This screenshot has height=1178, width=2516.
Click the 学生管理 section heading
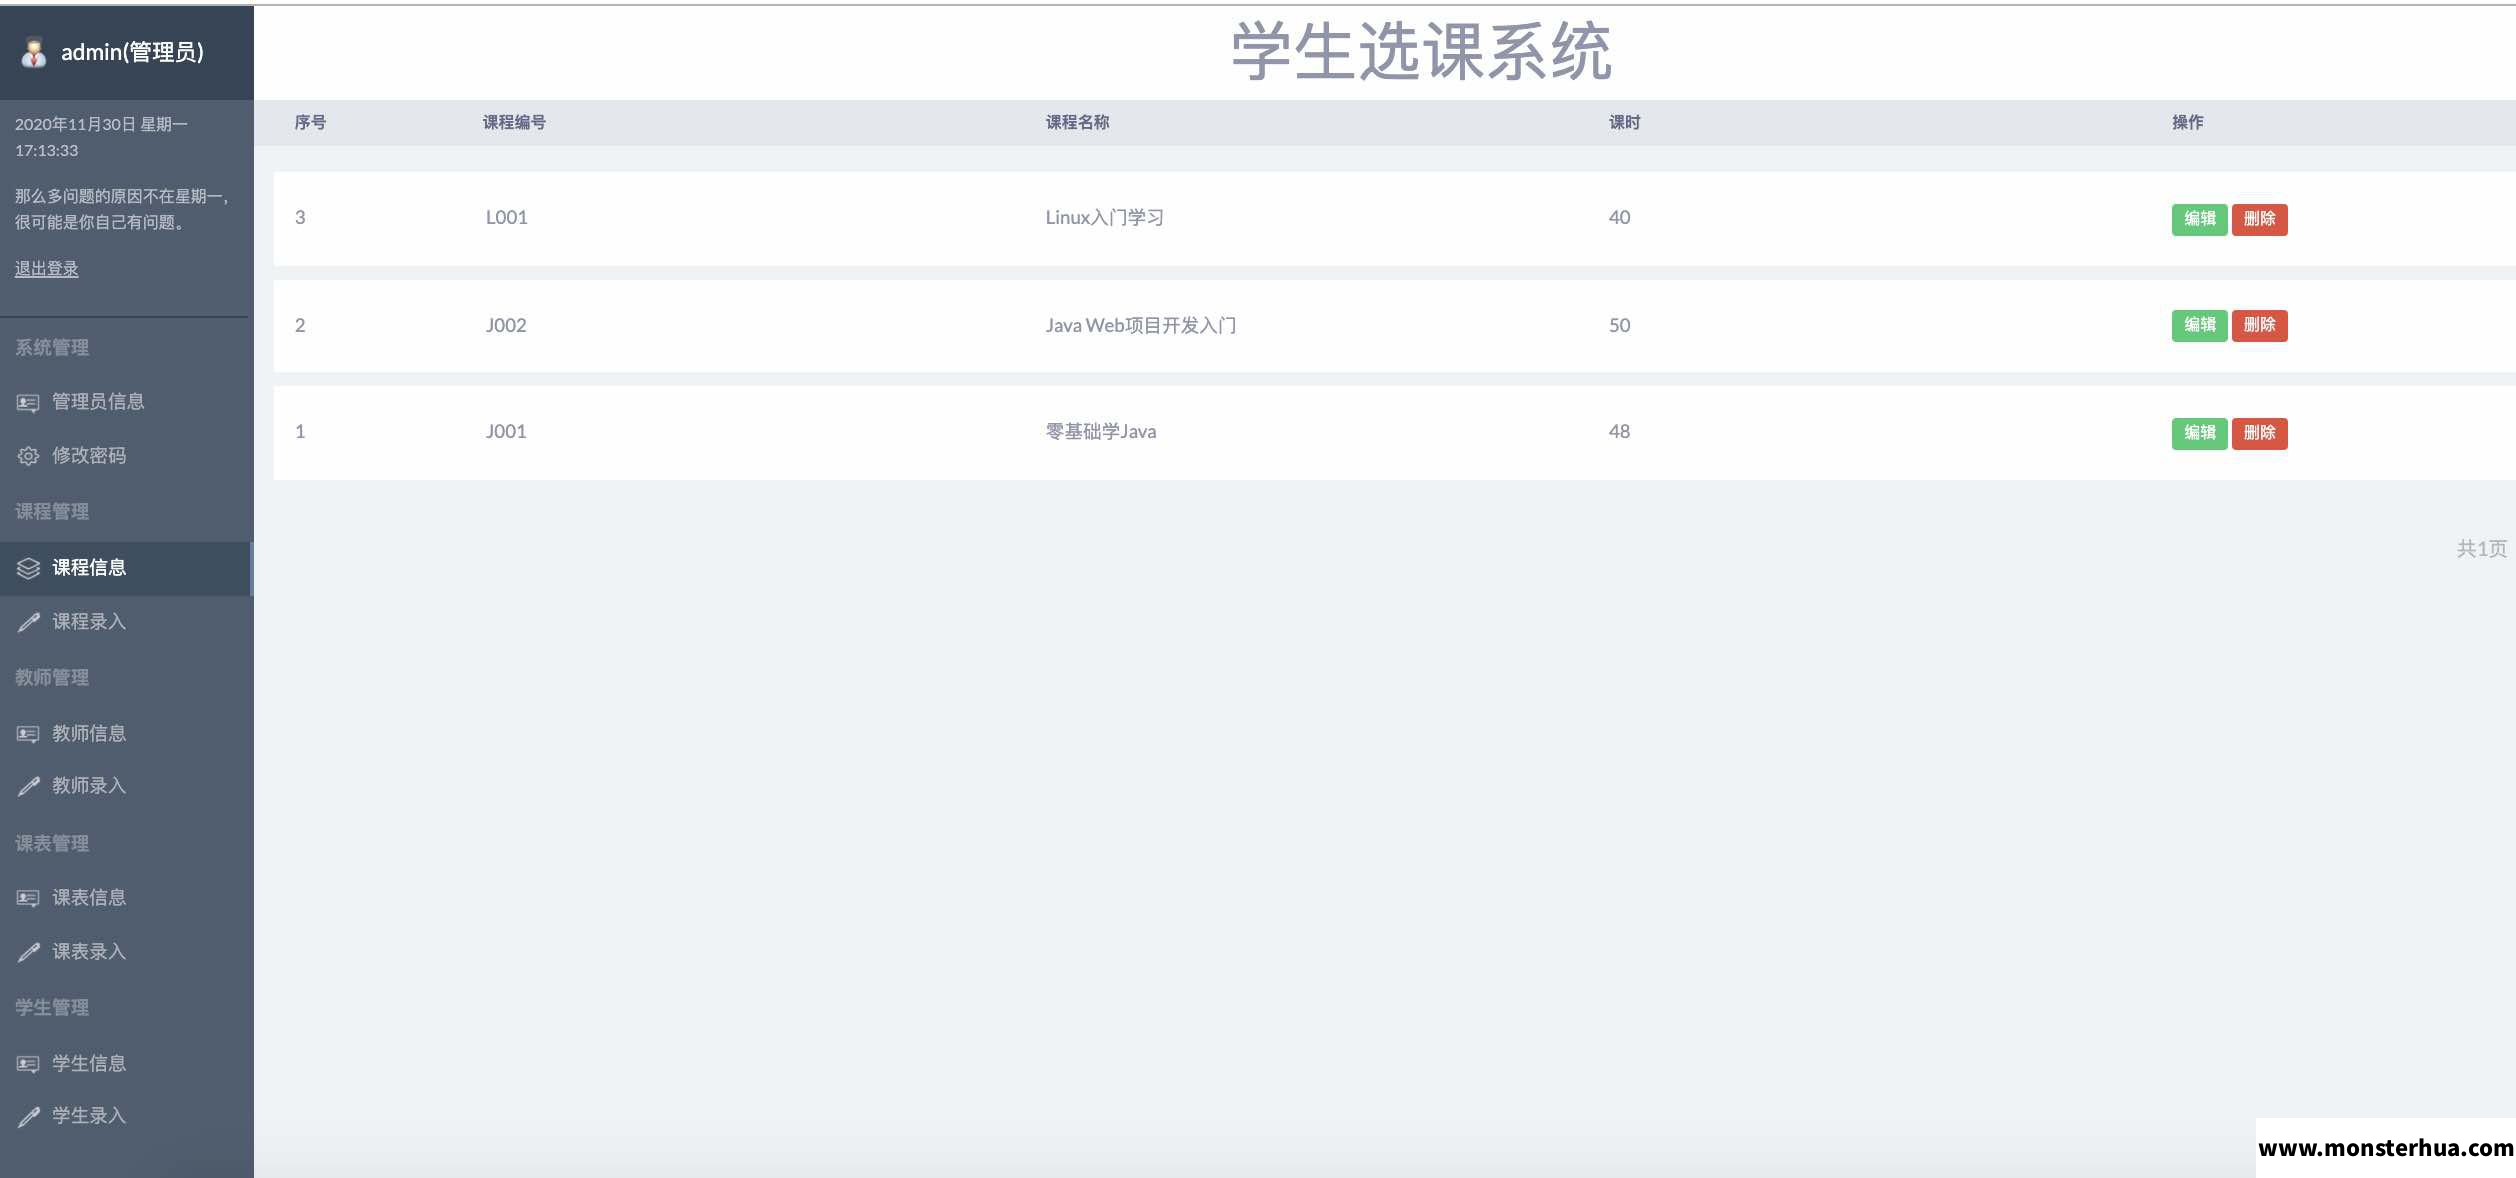[52, 1007]
